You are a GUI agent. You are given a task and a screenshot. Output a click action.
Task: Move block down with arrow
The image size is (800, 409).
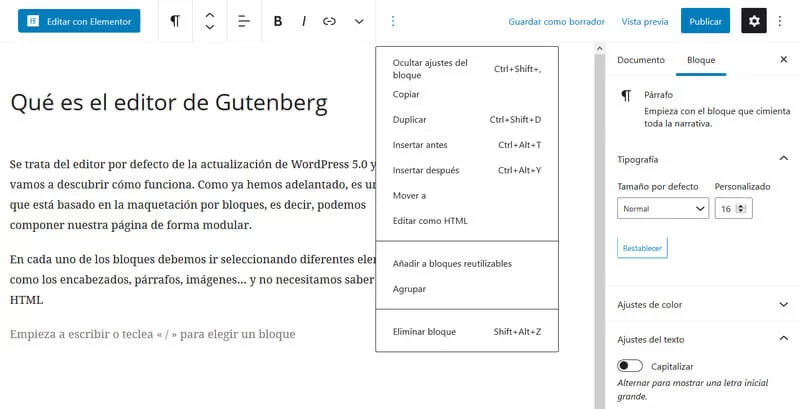pyautogui.click(x=210, y=27)
